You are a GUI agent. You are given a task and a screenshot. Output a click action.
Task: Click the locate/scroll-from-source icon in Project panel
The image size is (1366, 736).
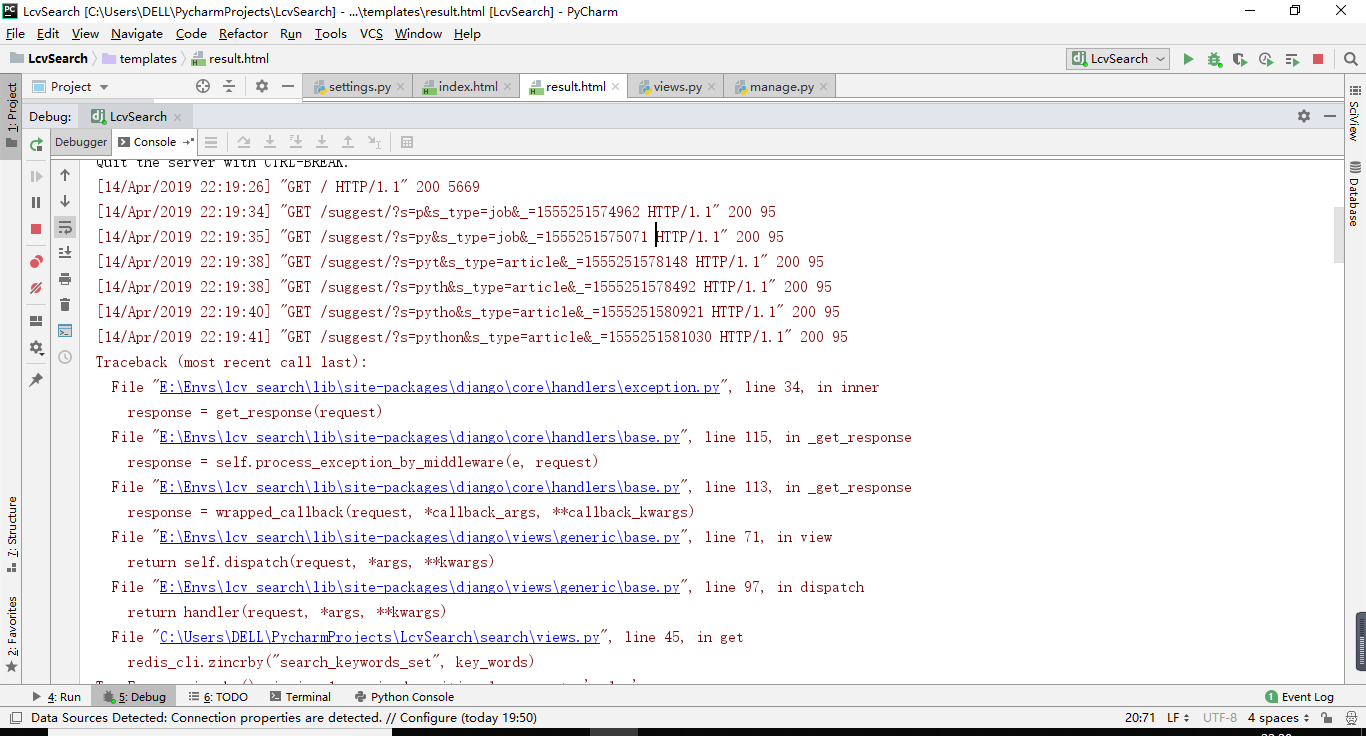click(203, 87)
